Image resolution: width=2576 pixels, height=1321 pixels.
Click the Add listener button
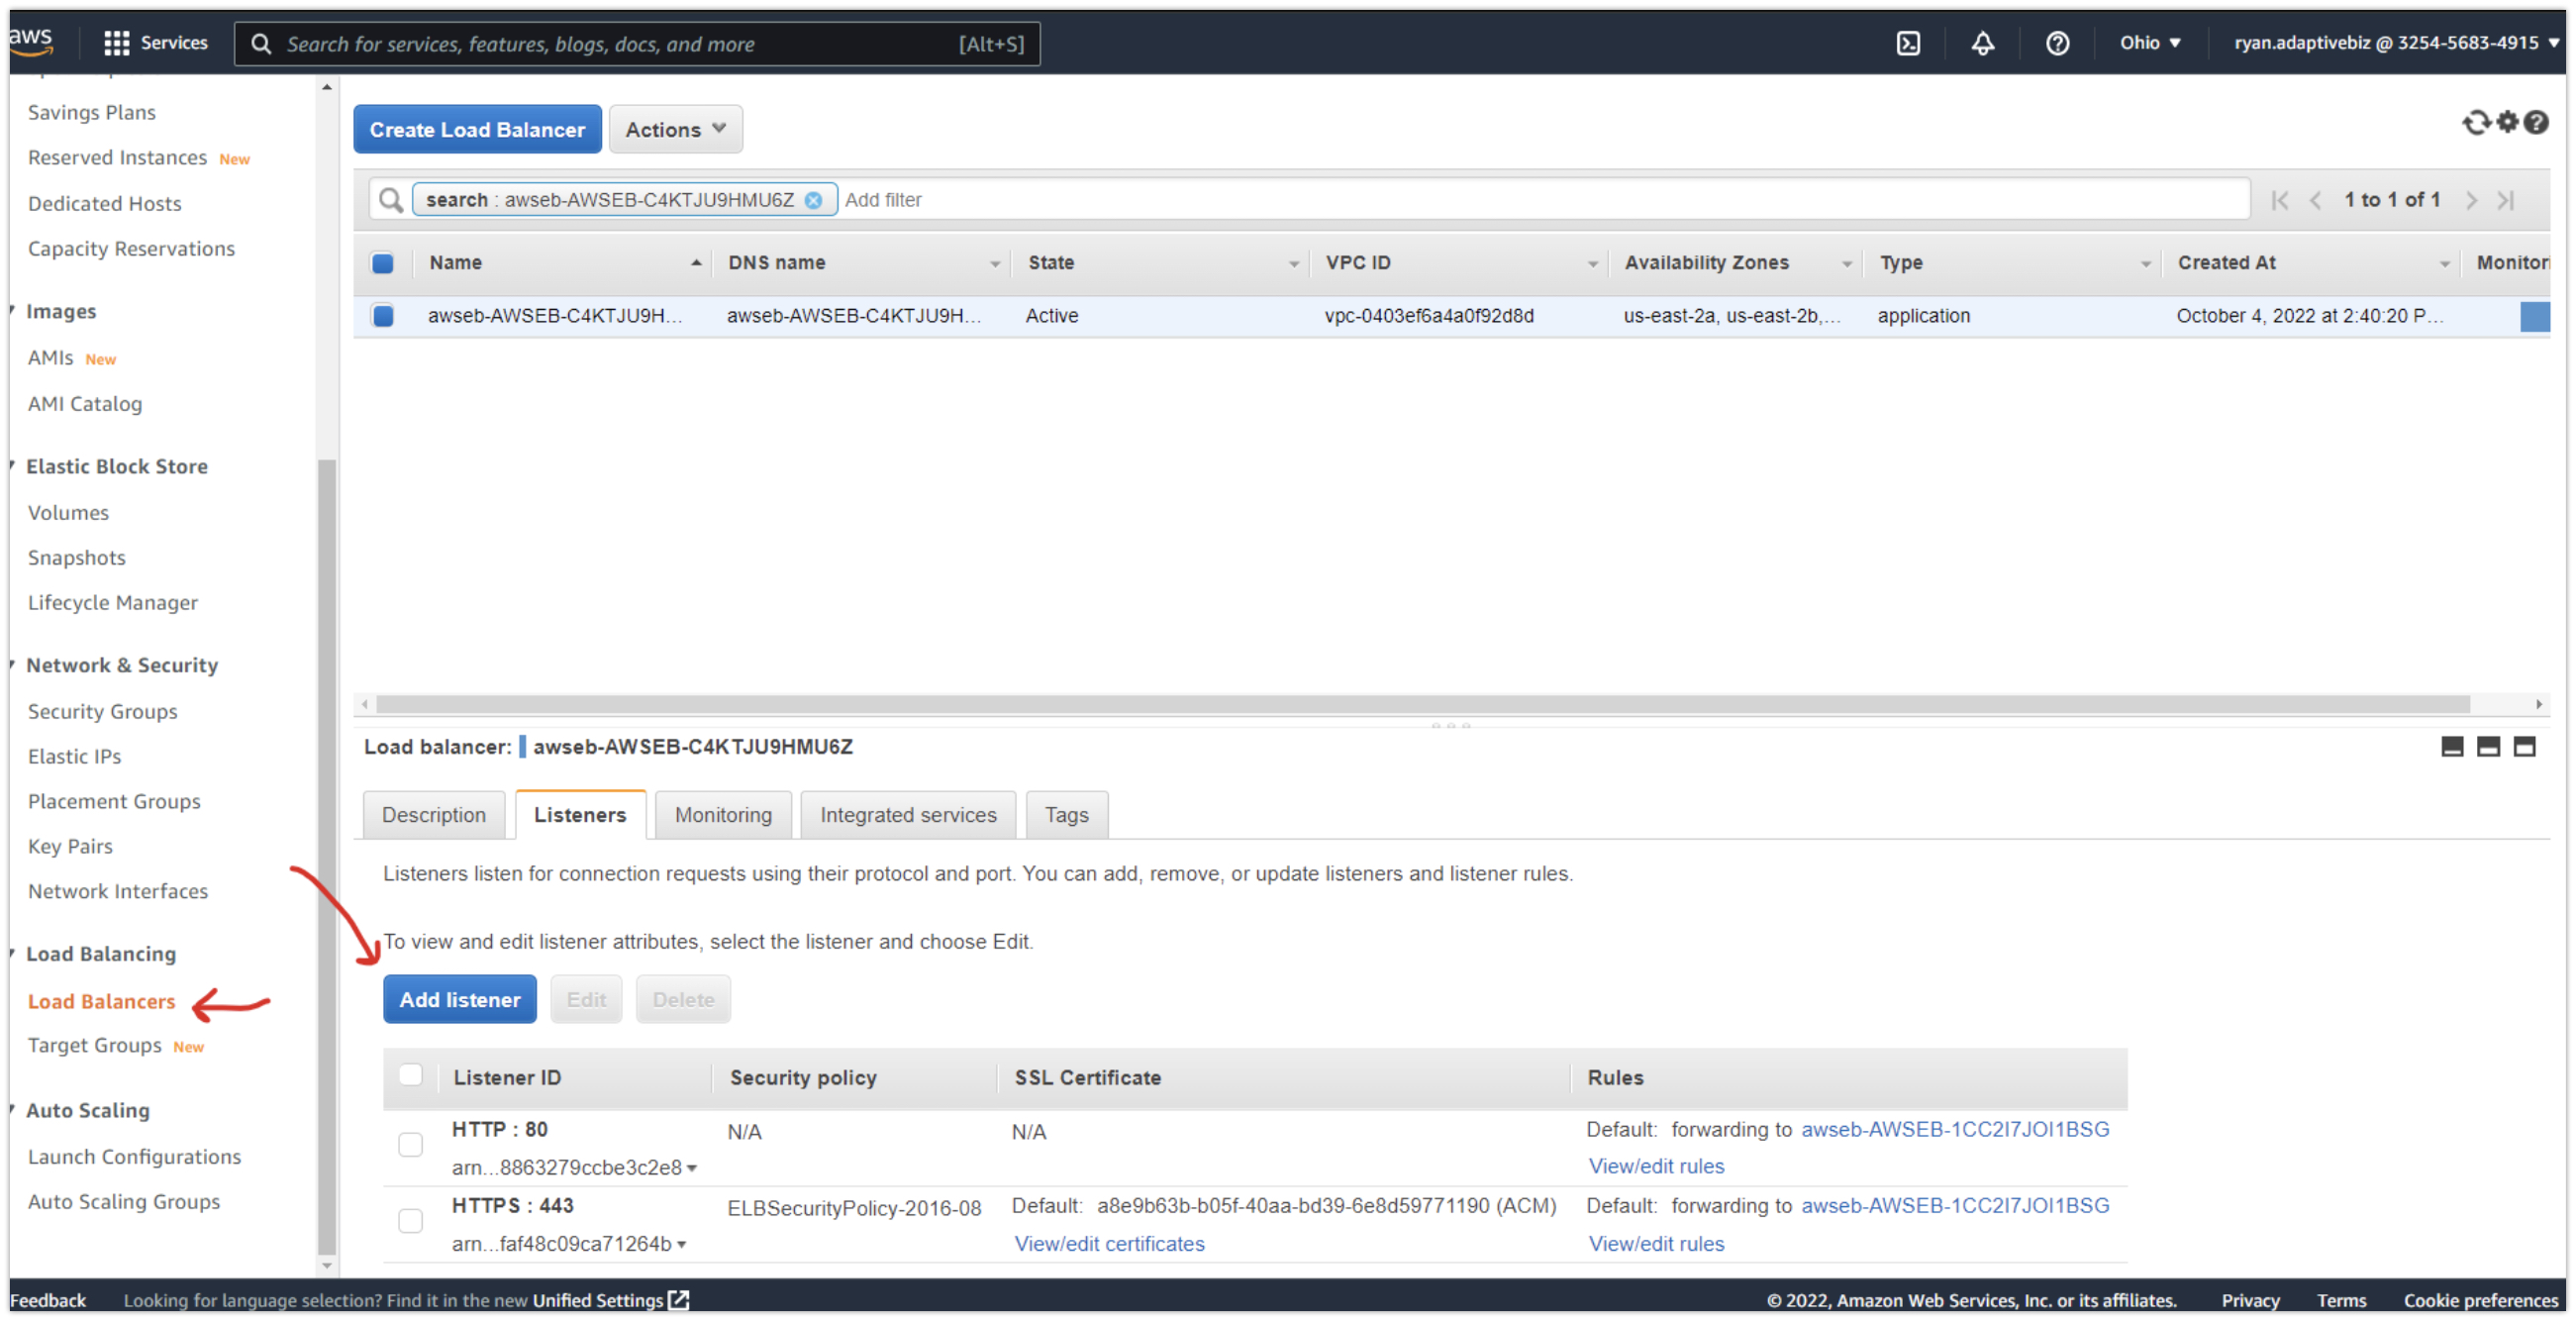[459, 999]
